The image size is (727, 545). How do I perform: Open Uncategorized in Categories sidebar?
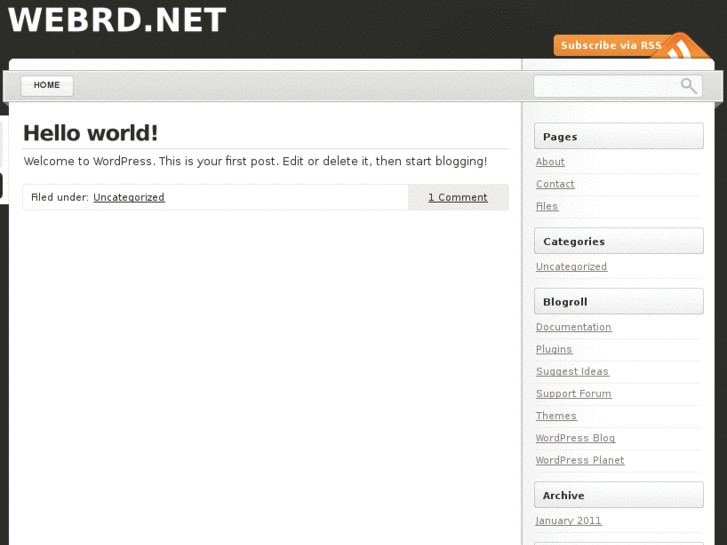click(572, 267)
